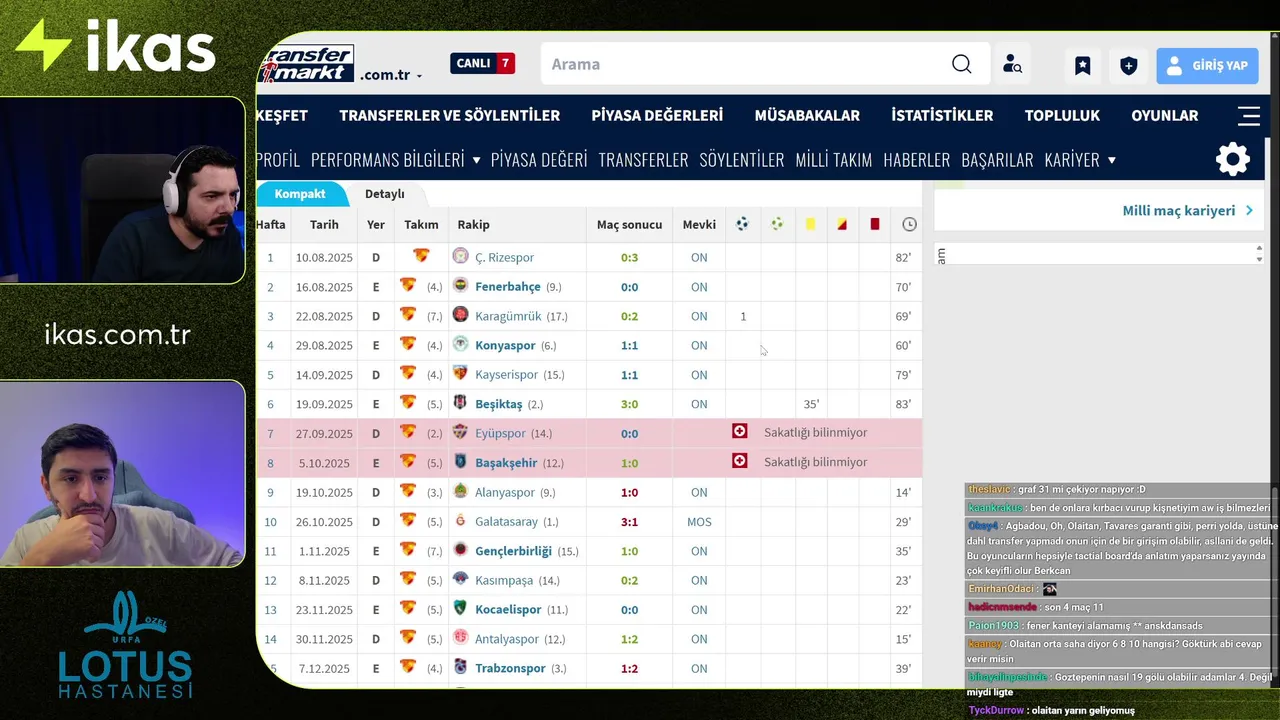Screen dimensions: 1280x720
Task: Open İSTATİSTİKLER menu
Action: point(942,115)
